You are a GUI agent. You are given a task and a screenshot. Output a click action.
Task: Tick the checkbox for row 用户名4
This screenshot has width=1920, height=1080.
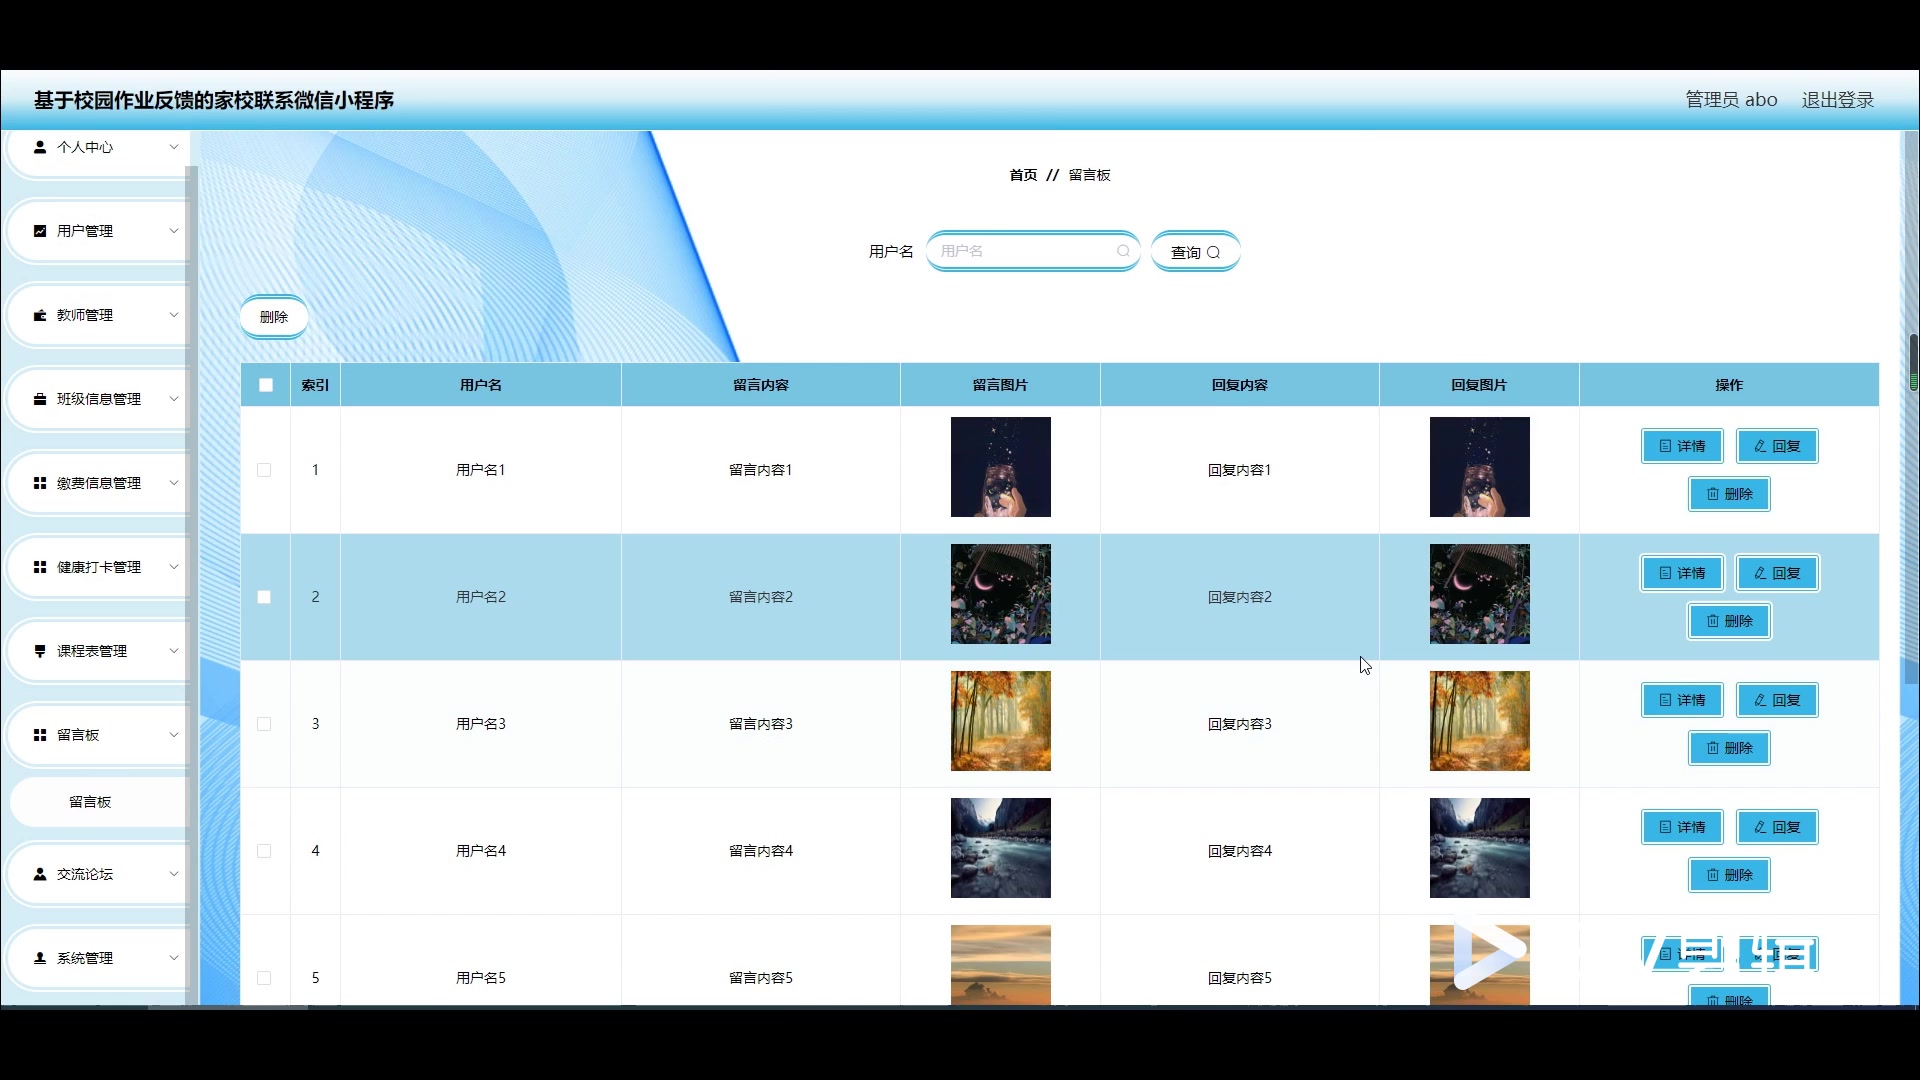tap(264, 851)
